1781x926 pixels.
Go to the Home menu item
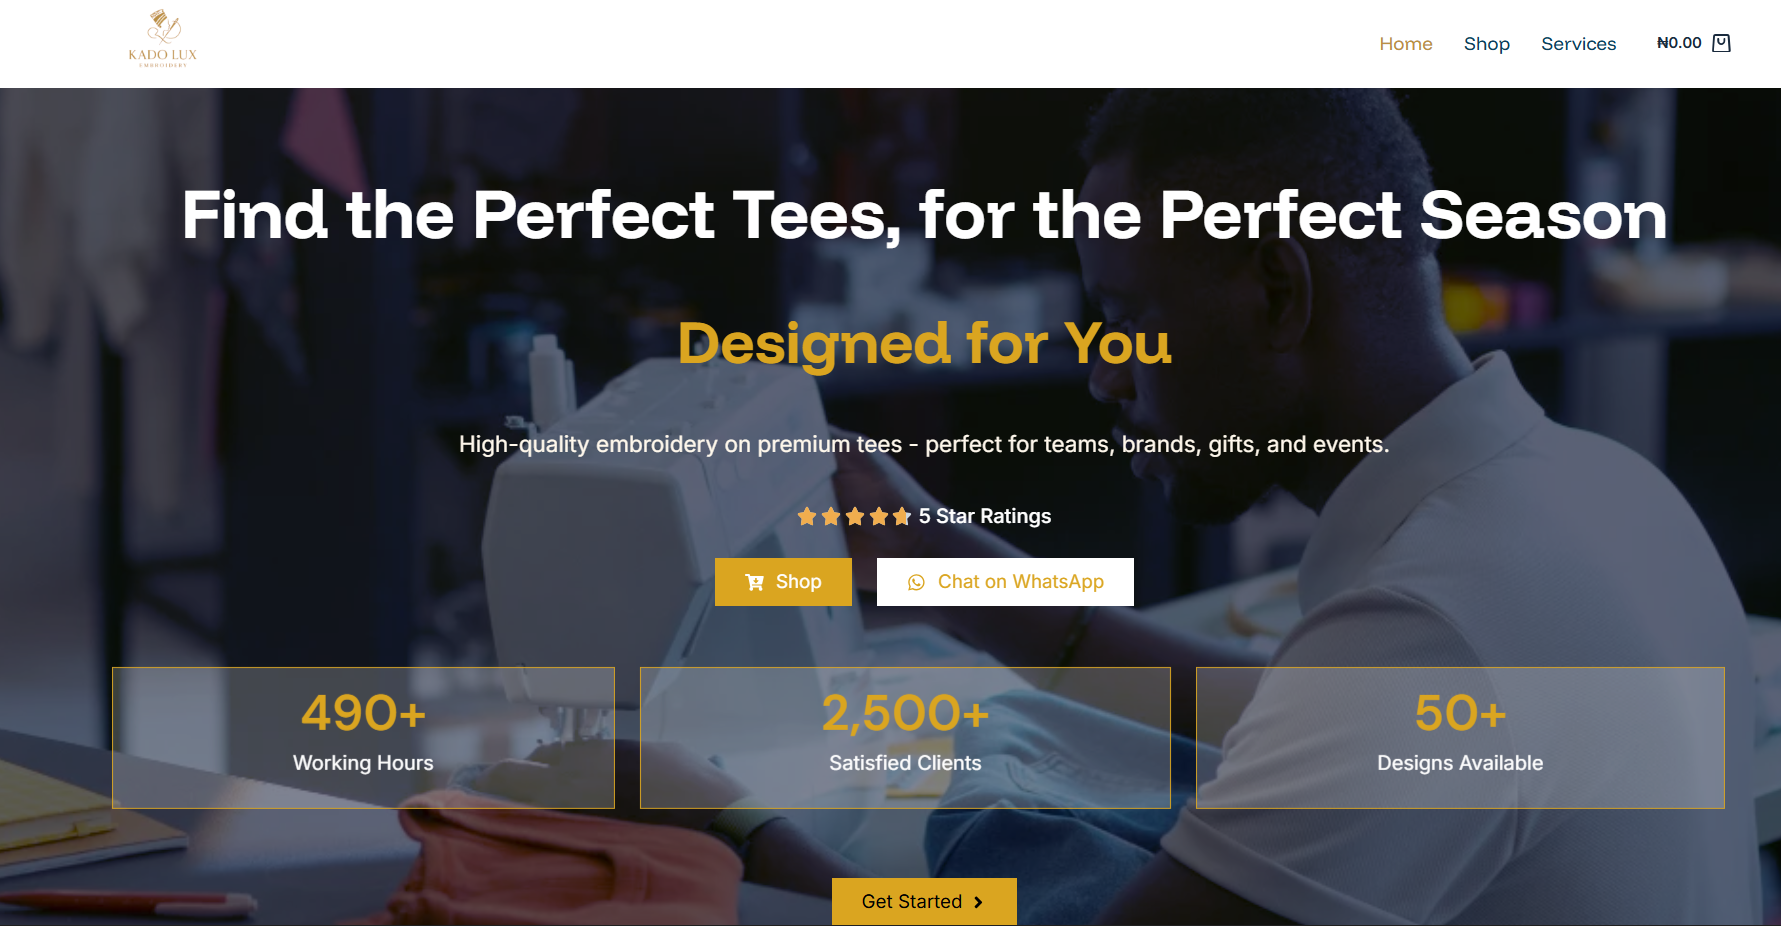tap(1406, 44)
